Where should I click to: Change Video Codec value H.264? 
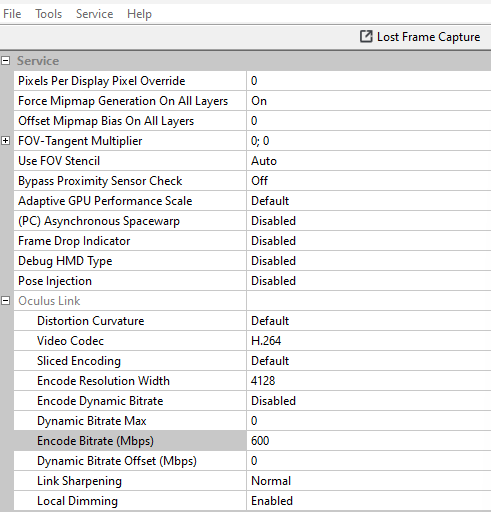pos(369,341)
